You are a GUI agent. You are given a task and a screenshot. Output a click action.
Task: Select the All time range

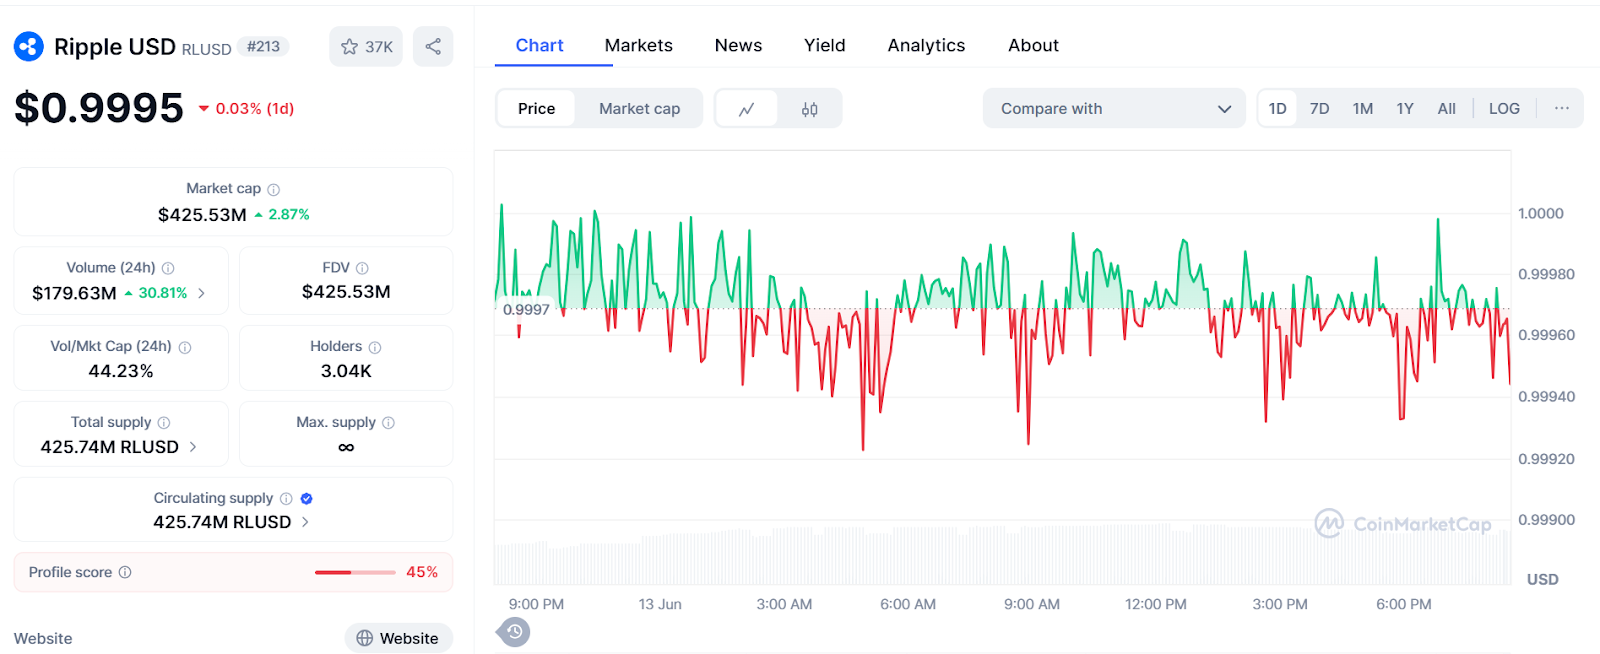(1447, 108)
